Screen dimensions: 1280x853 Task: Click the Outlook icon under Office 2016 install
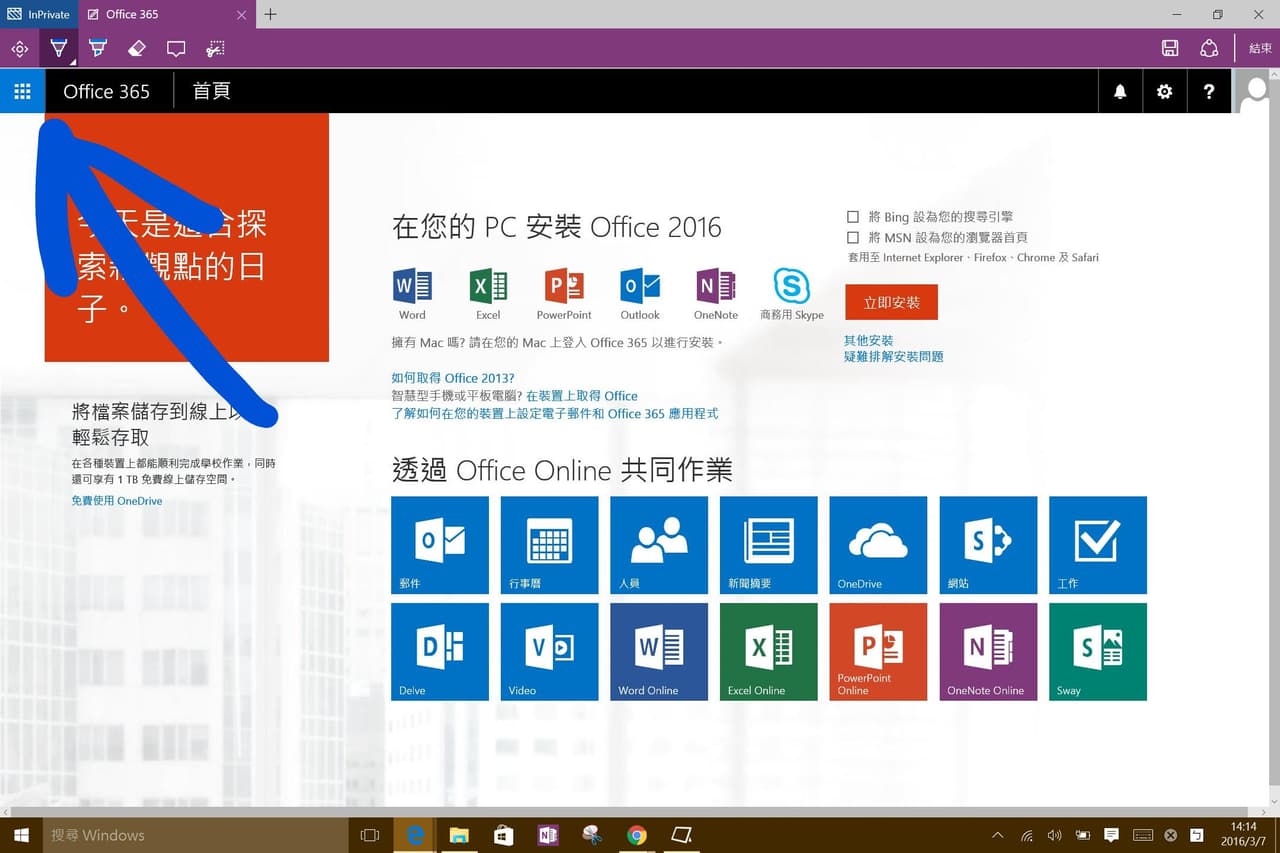tap(640, 286)
